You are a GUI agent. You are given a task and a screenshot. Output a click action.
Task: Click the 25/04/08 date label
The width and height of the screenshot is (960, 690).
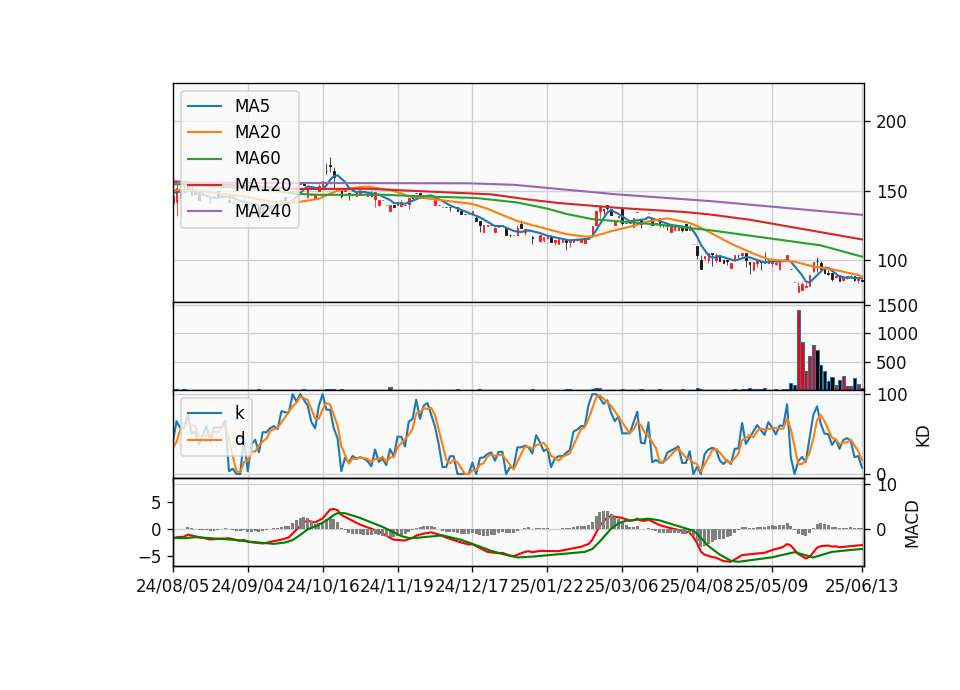click(697, 586)
